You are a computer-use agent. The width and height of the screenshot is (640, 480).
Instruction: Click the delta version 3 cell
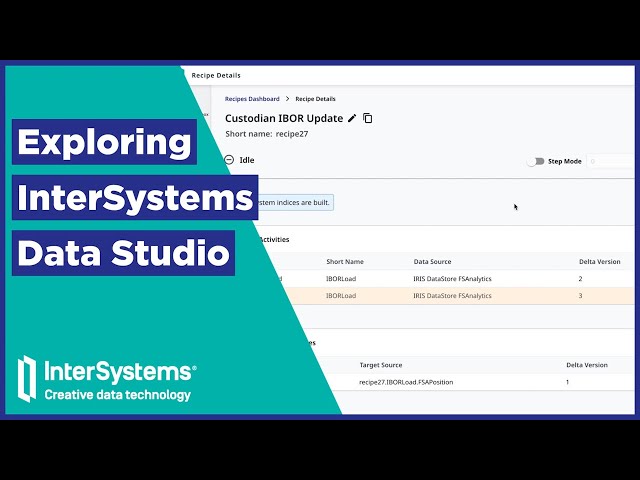click(580, 296)
